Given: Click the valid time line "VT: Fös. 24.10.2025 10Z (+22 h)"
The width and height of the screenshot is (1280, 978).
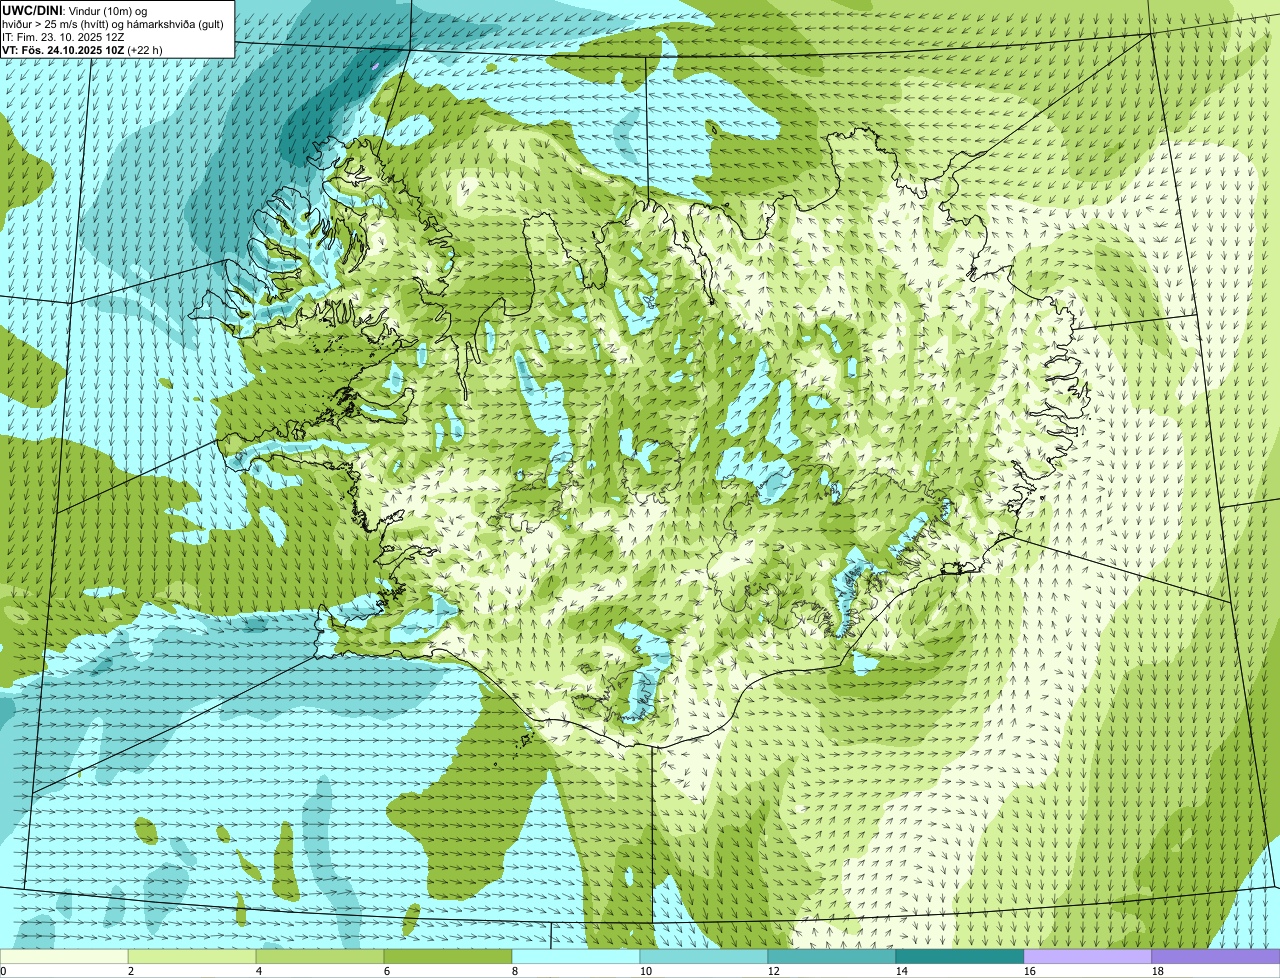Looking at the screenshot, I should click(x=82, y=49).
